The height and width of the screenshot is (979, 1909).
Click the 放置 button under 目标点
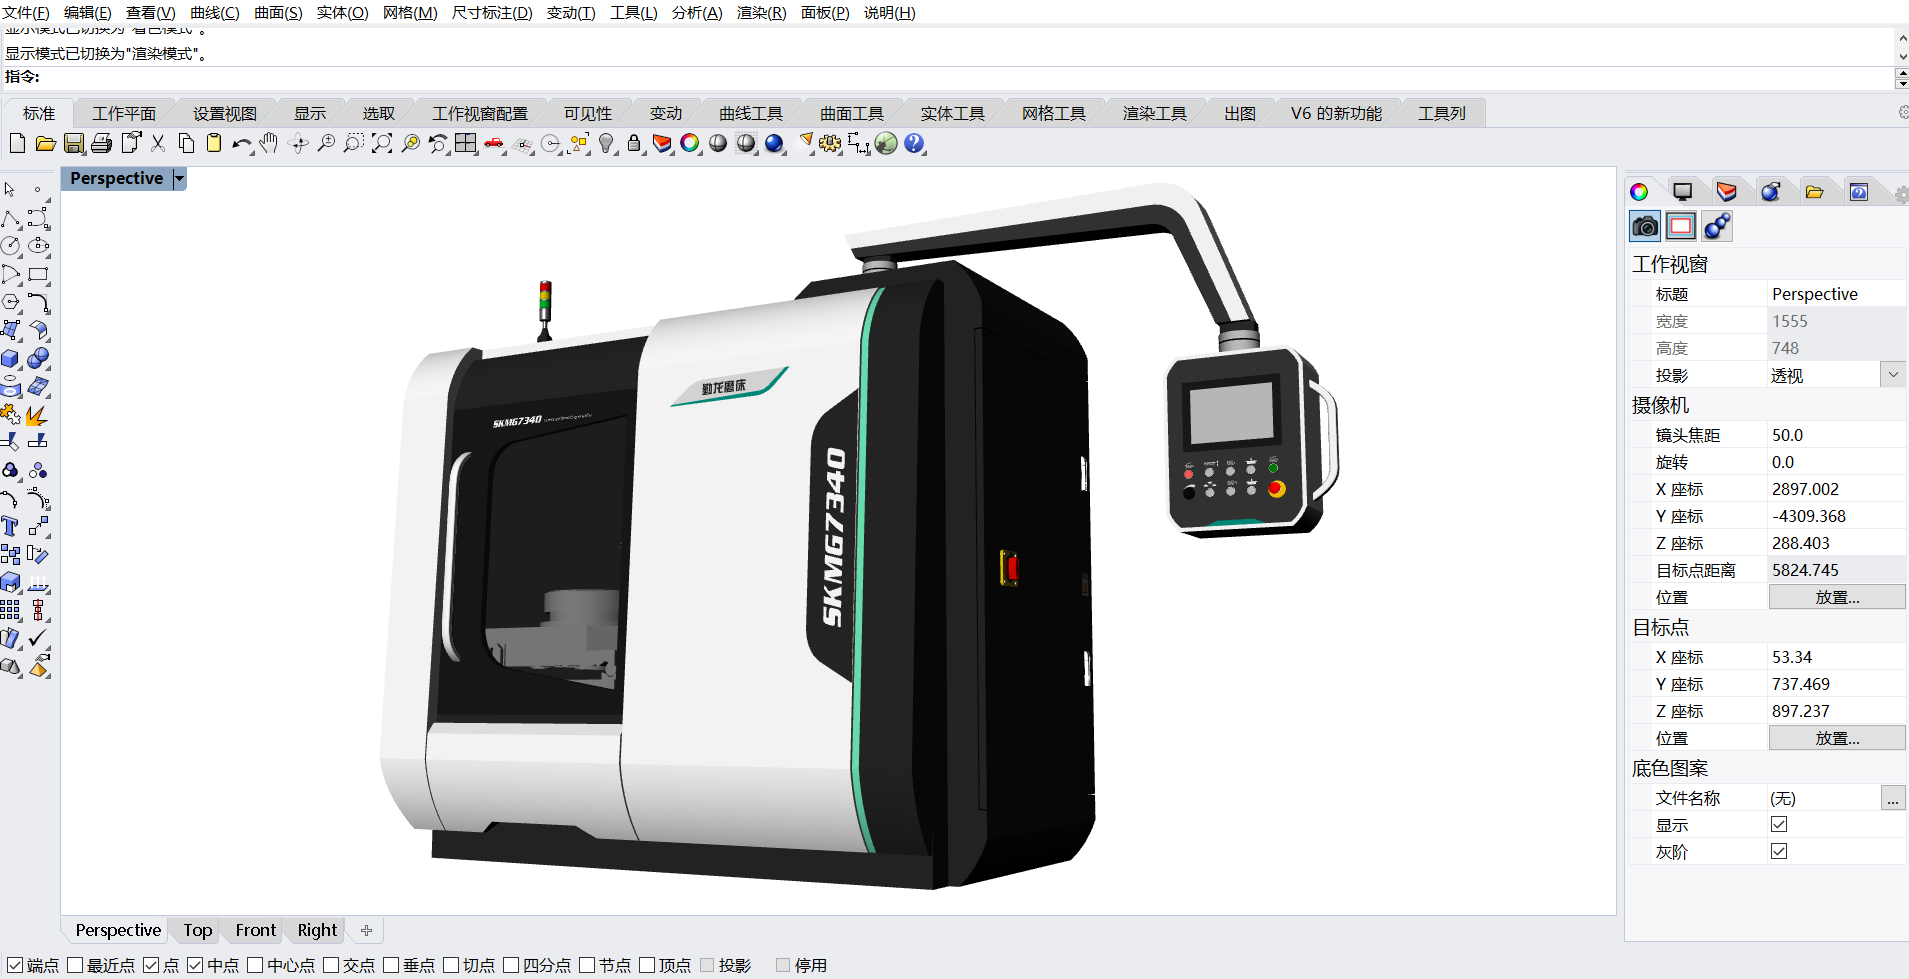(x=1837, y=737)
